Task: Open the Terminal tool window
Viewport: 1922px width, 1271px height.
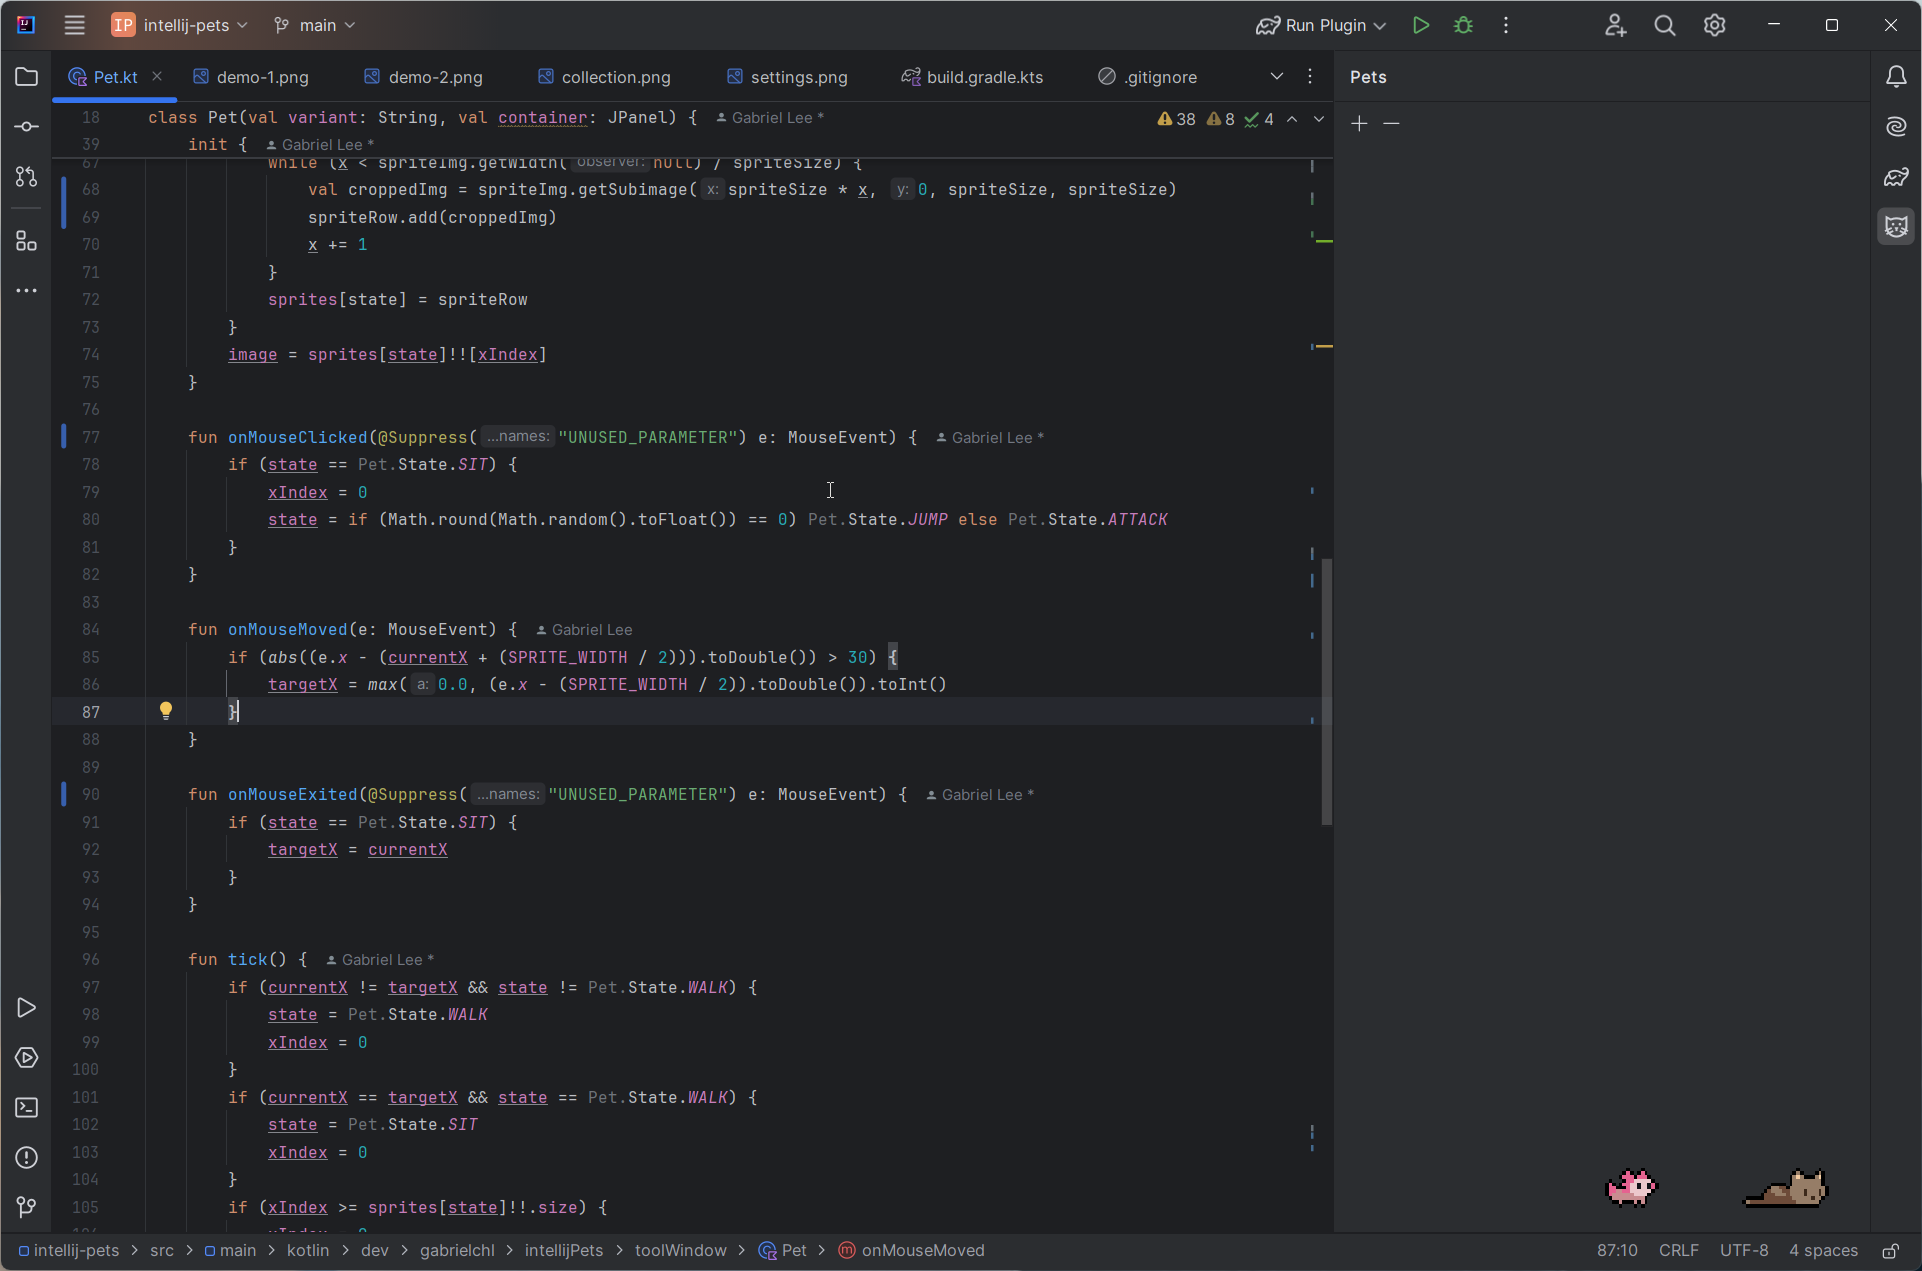Action: click(27, 1108)
